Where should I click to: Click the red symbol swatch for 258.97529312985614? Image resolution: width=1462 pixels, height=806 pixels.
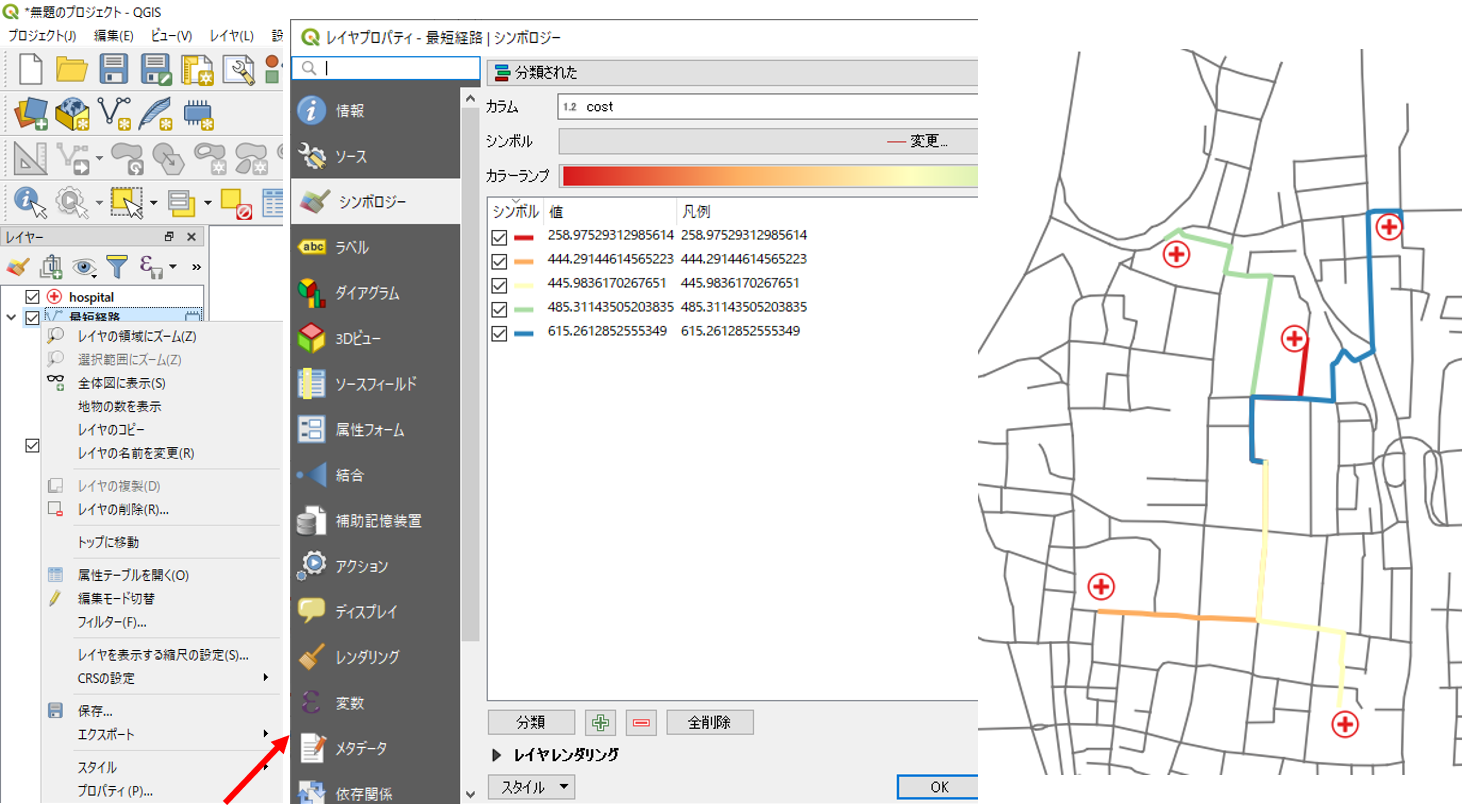click(x=525, y=237)
